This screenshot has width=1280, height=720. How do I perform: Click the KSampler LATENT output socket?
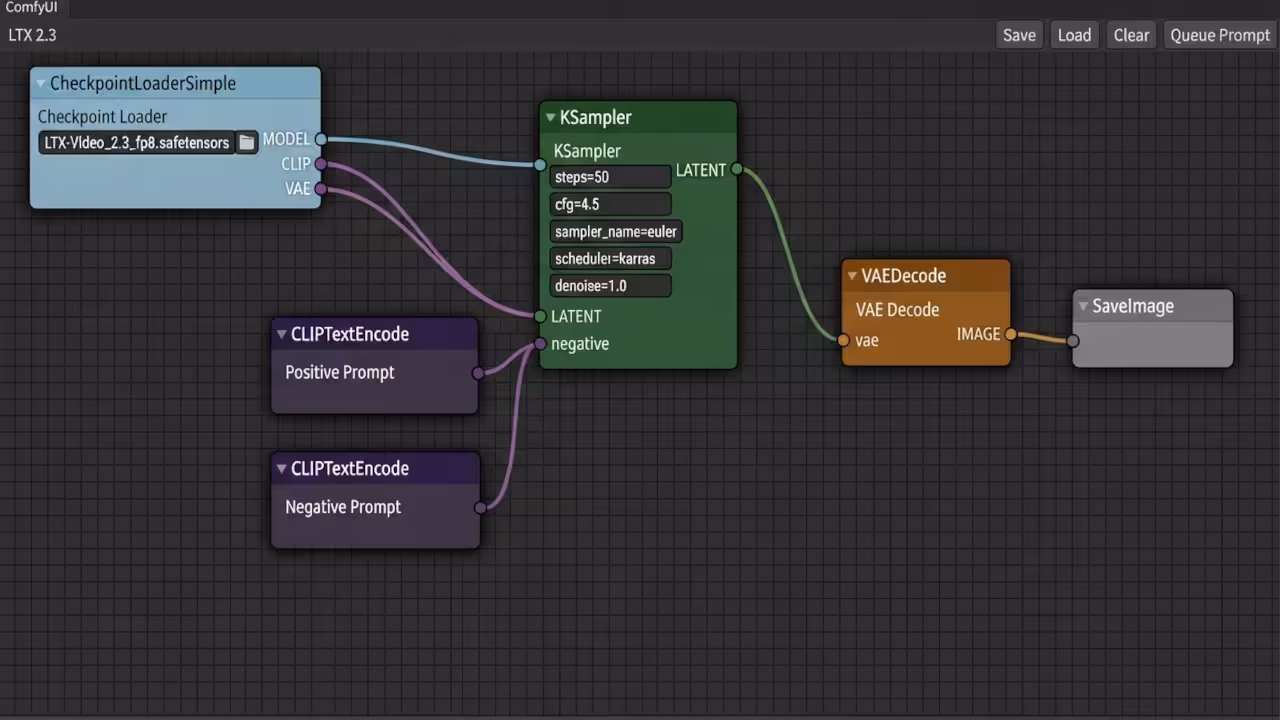pos(736,170)
